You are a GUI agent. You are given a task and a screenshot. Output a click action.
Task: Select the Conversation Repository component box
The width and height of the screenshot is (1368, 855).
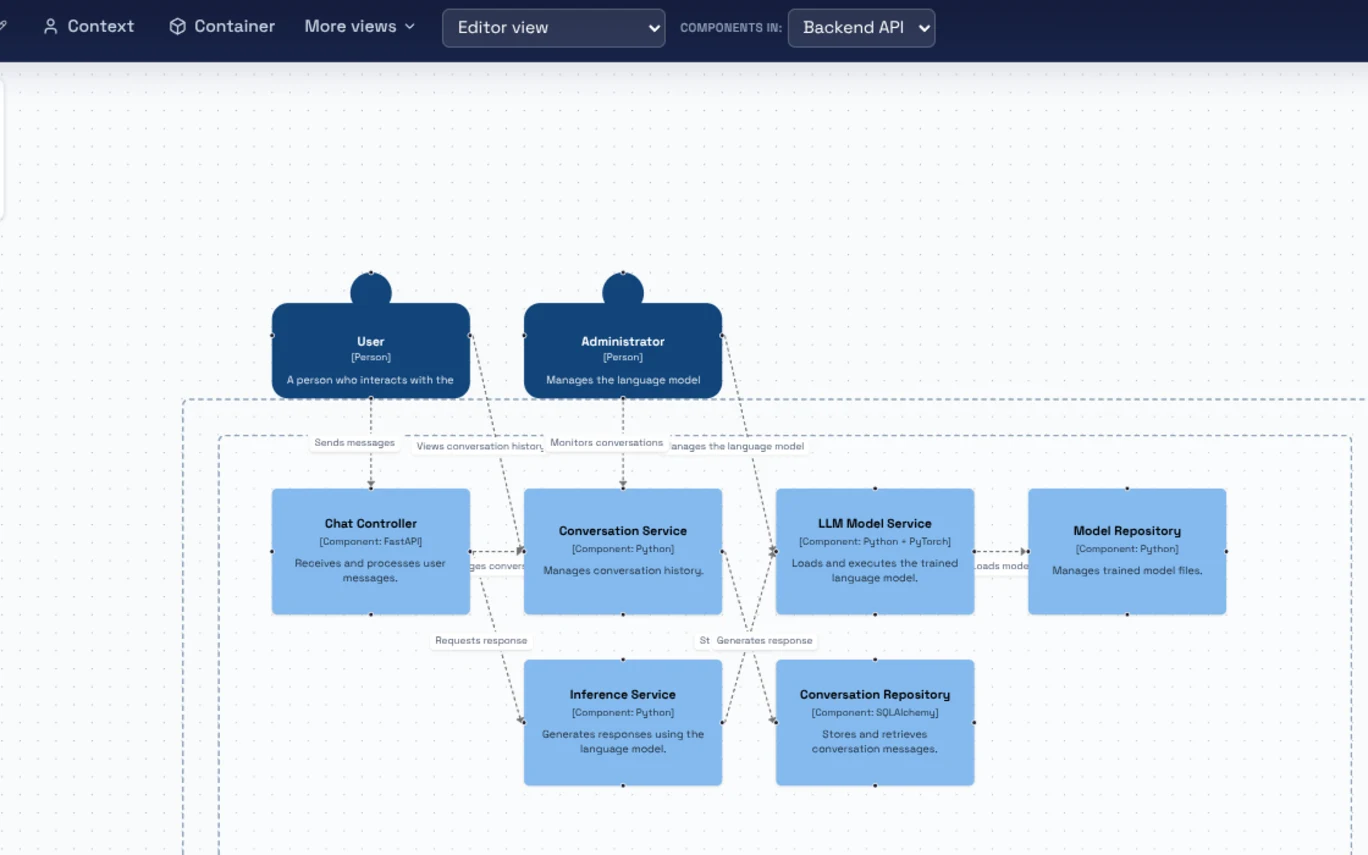tap(875, 722)
